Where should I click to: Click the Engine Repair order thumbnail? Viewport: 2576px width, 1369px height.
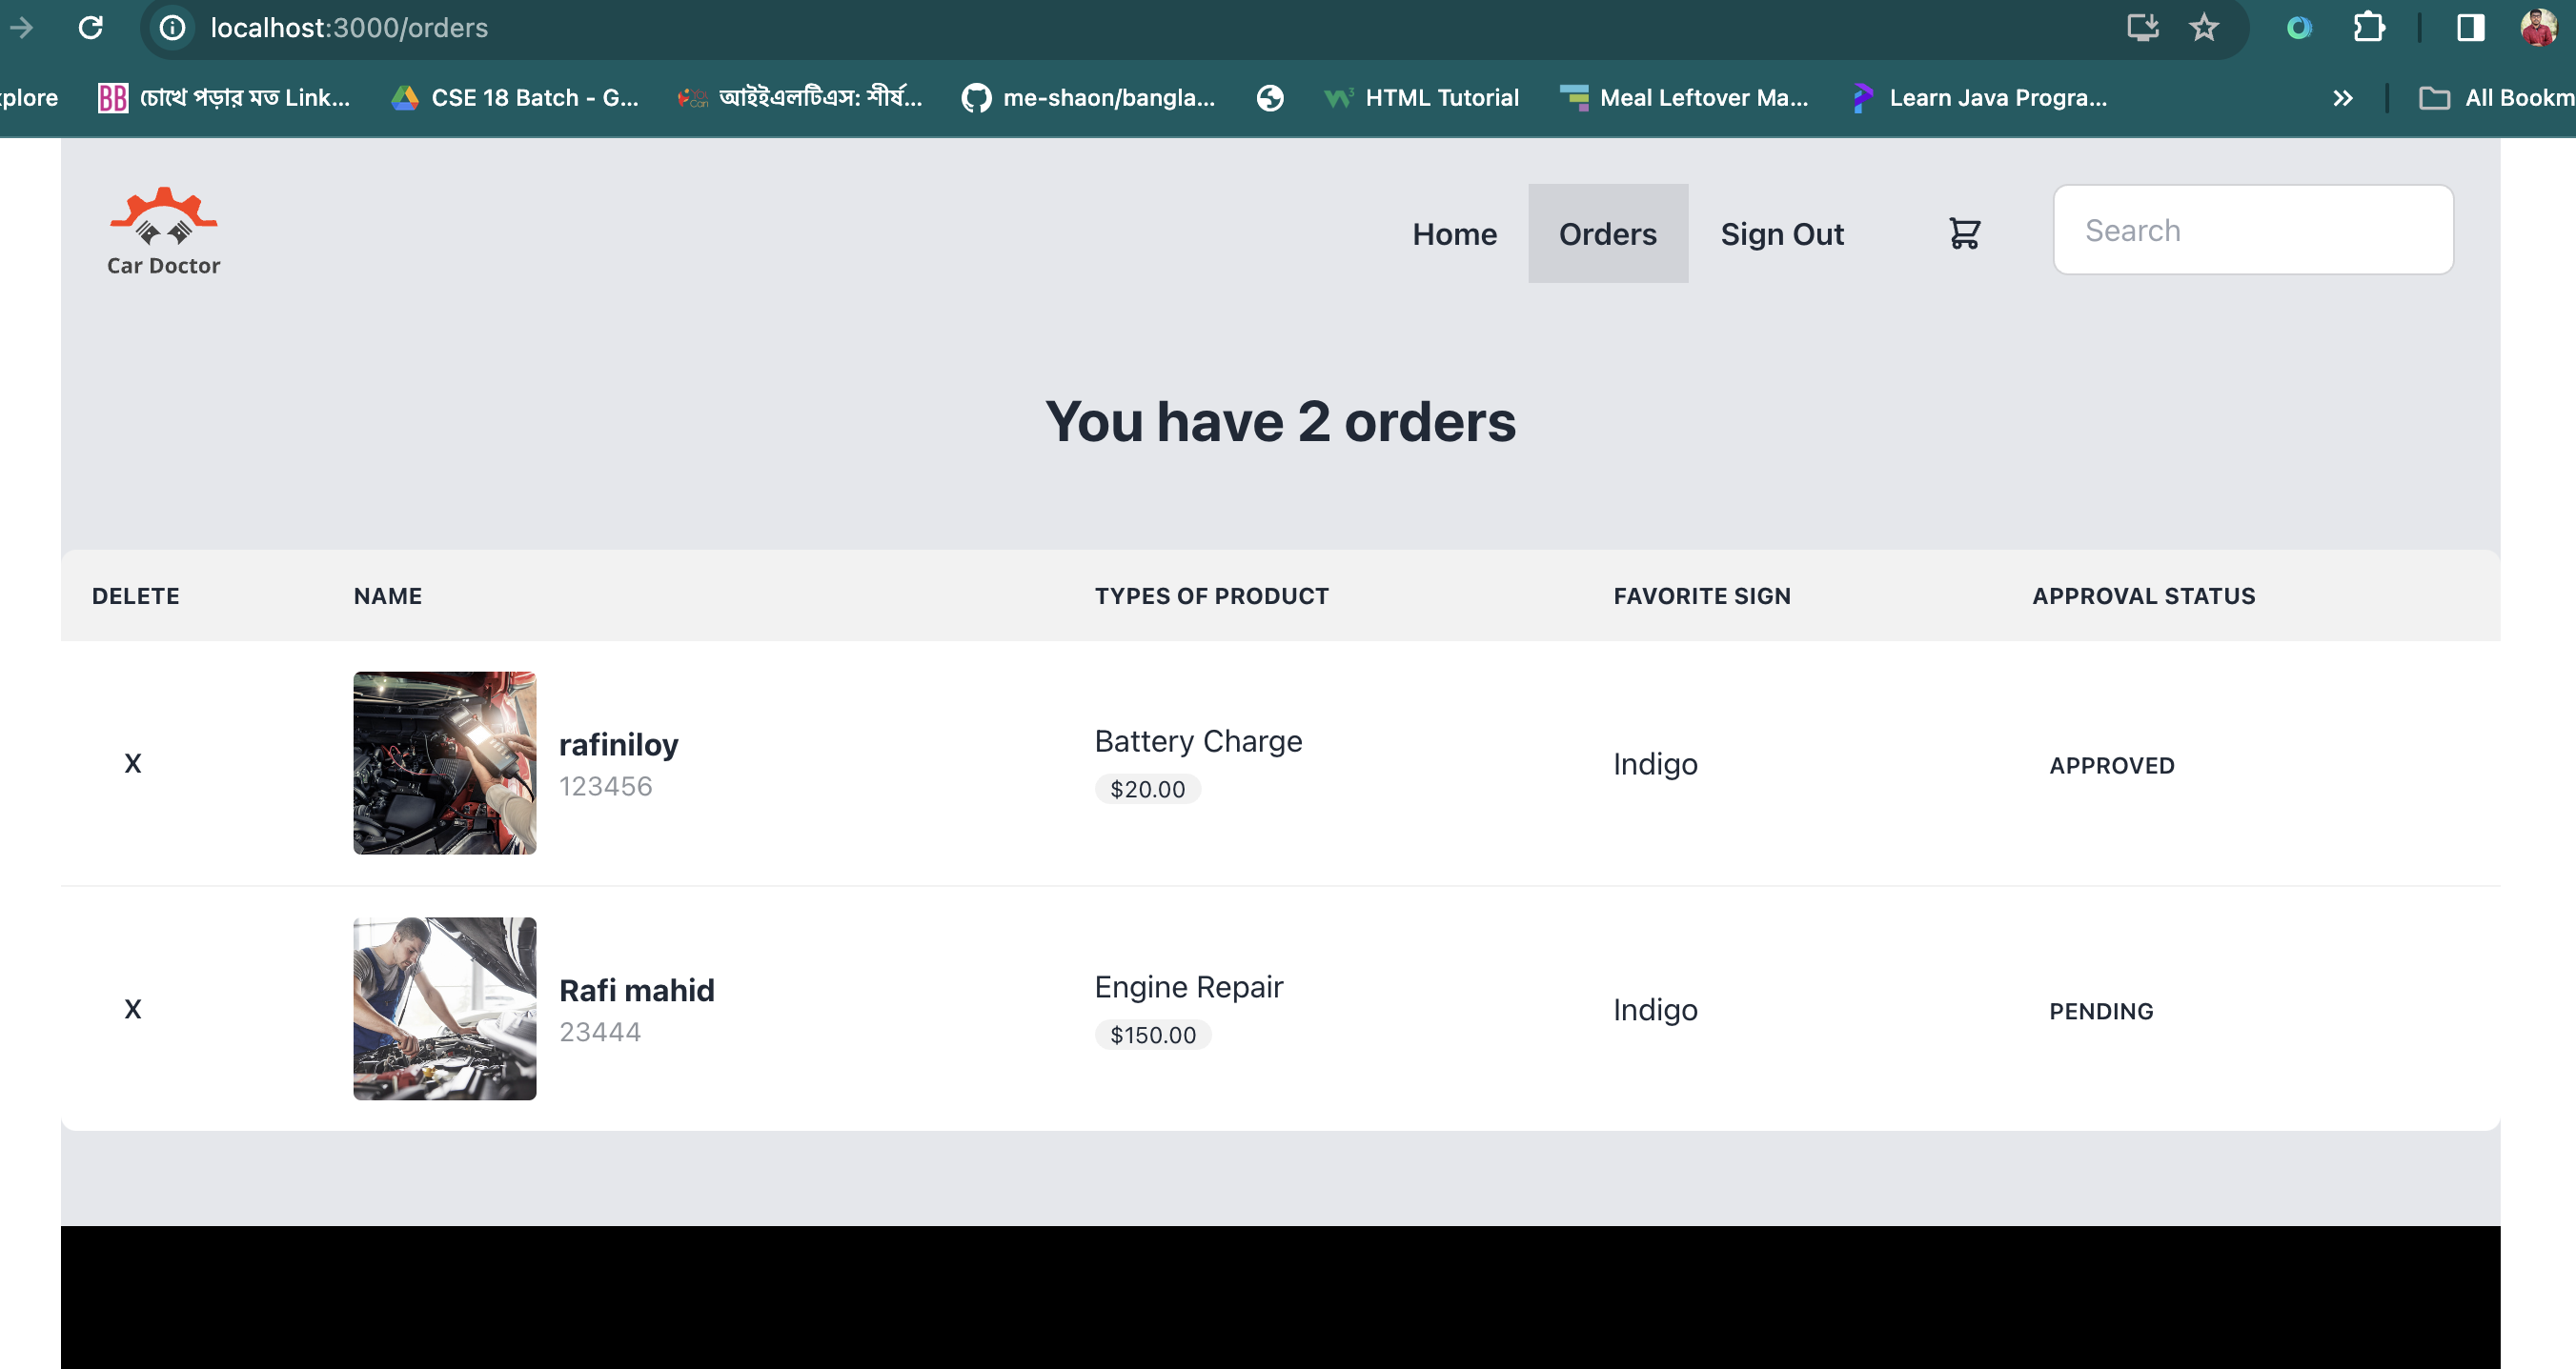(445, 1008)
